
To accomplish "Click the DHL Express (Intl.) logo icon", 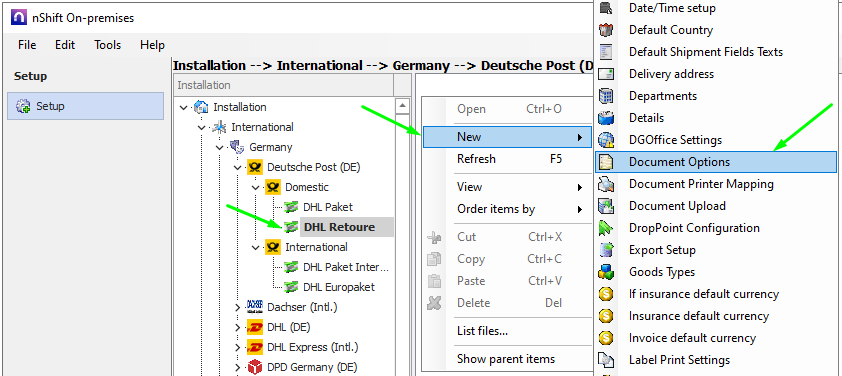I will pos(255,347).
